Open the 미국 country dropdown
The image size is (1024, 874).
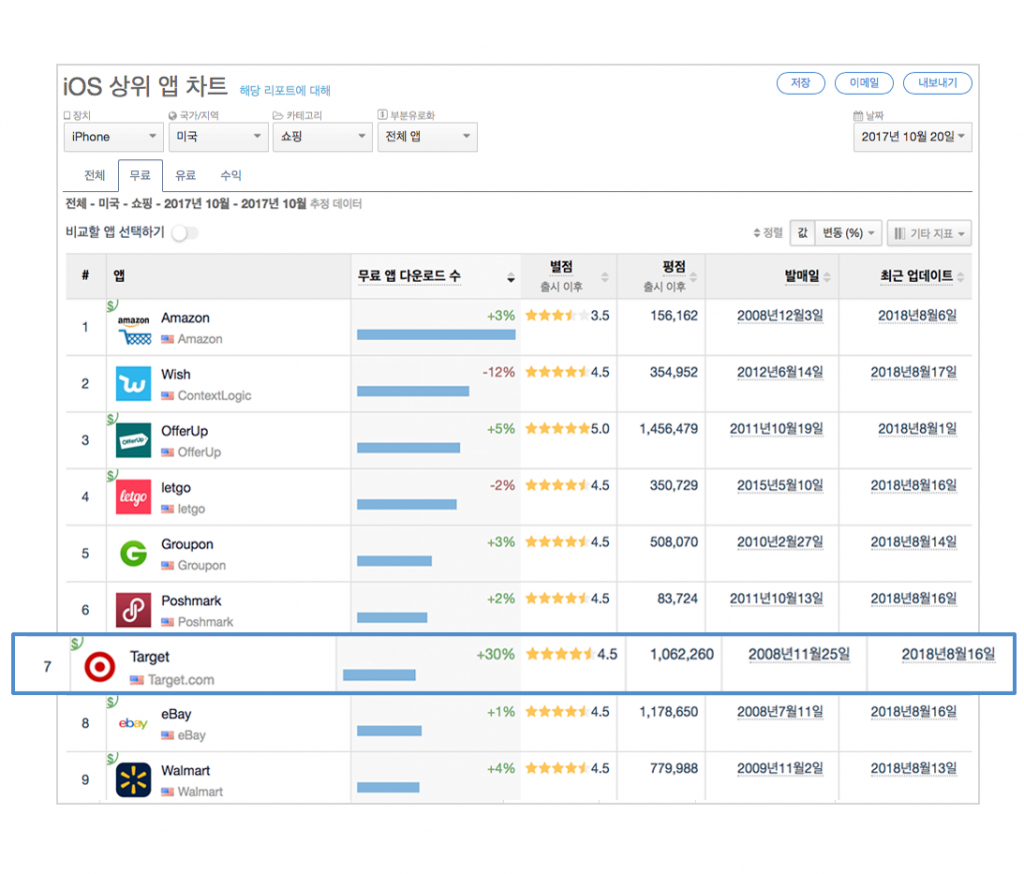(x=218, y=137)
